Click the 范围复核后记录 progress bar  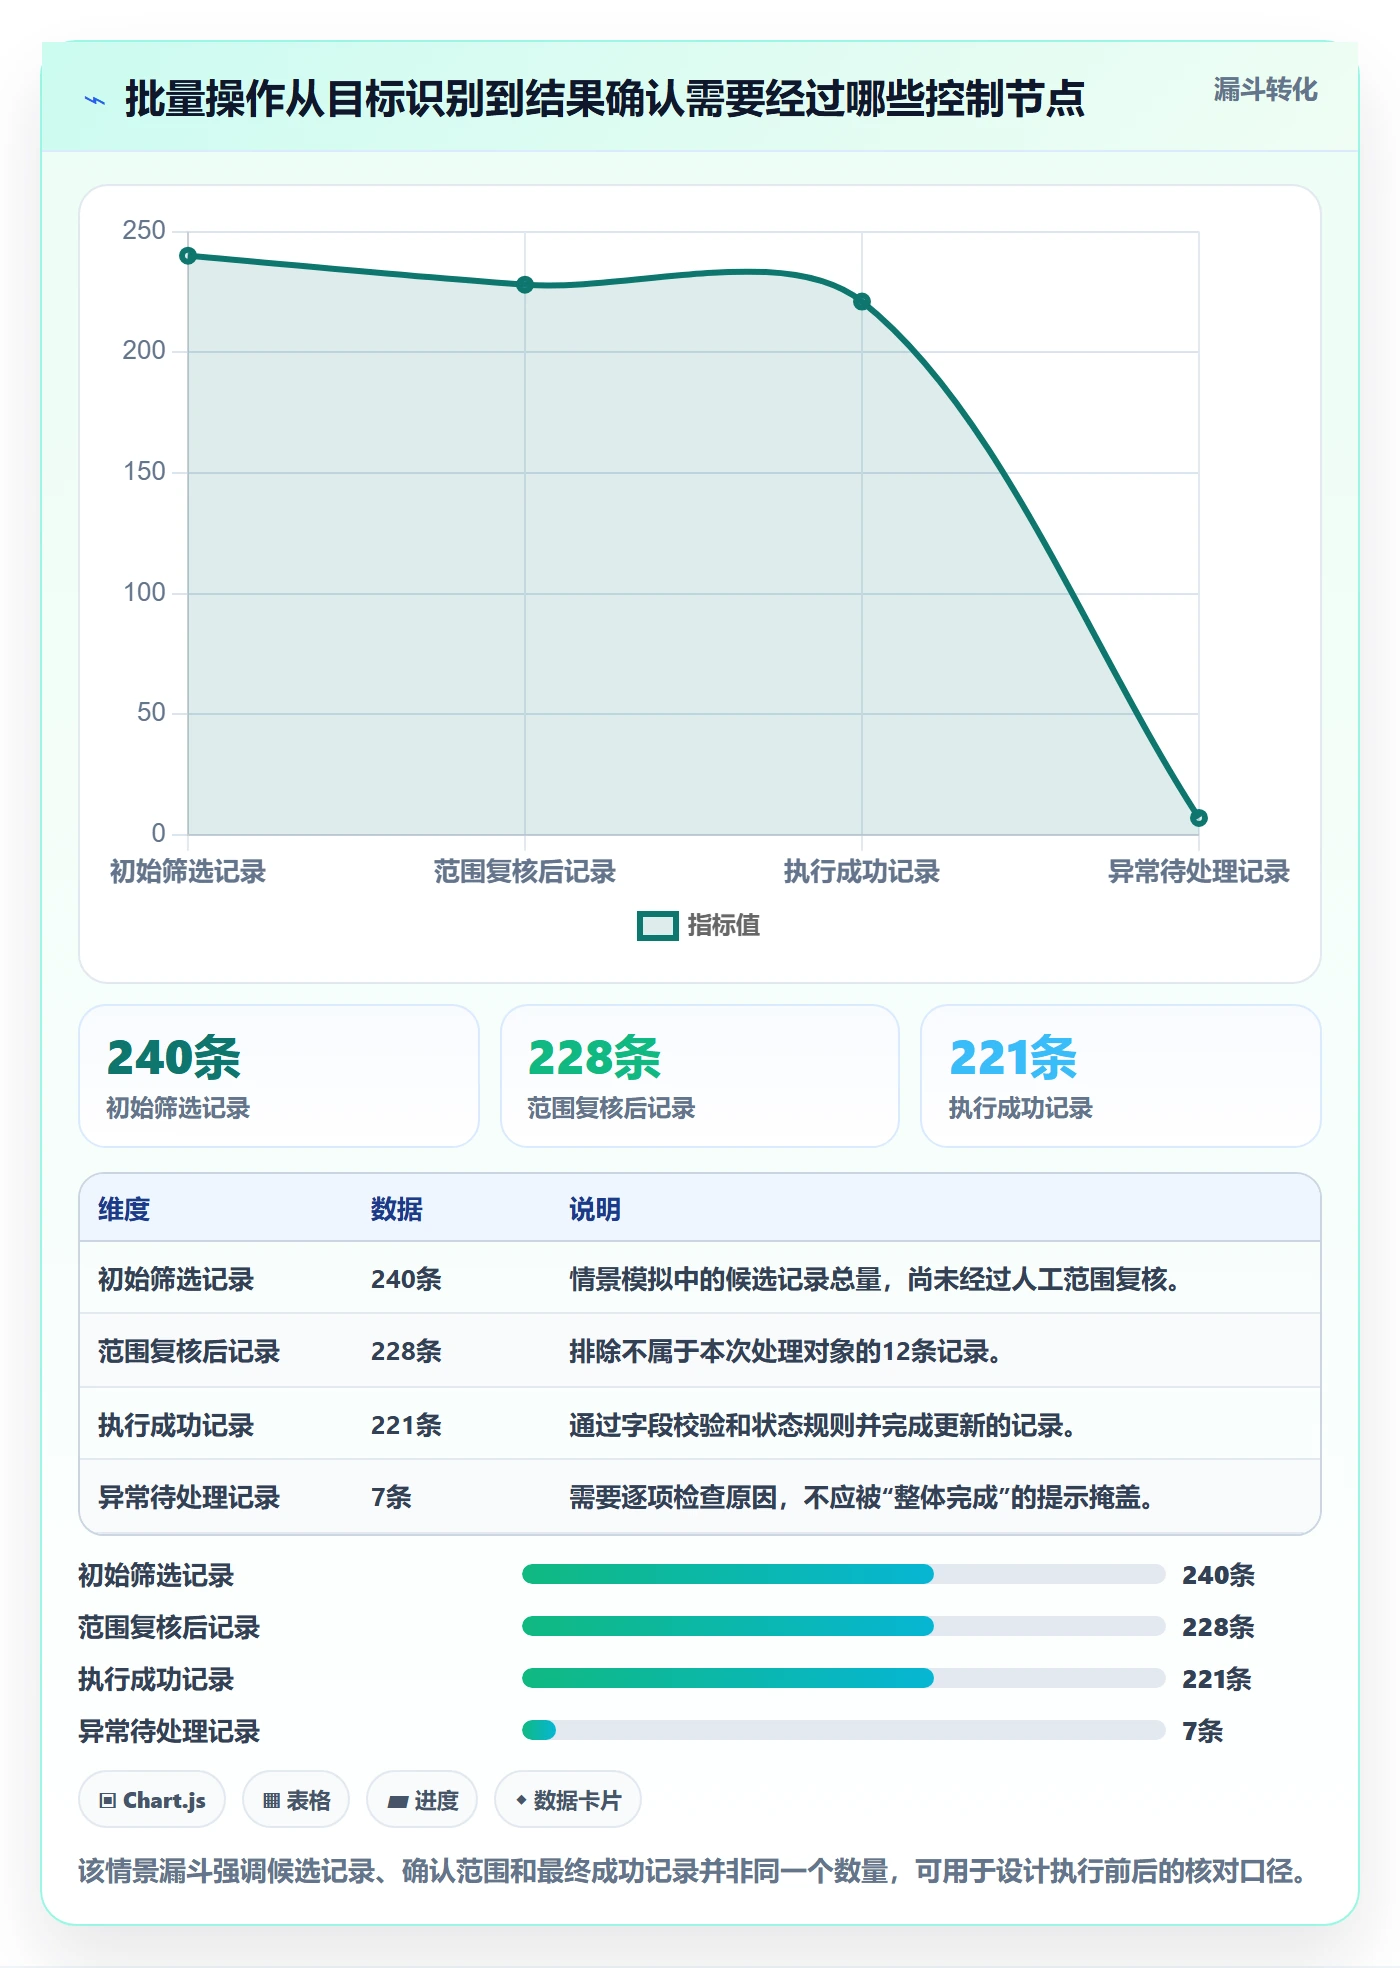pos(844,1626)
